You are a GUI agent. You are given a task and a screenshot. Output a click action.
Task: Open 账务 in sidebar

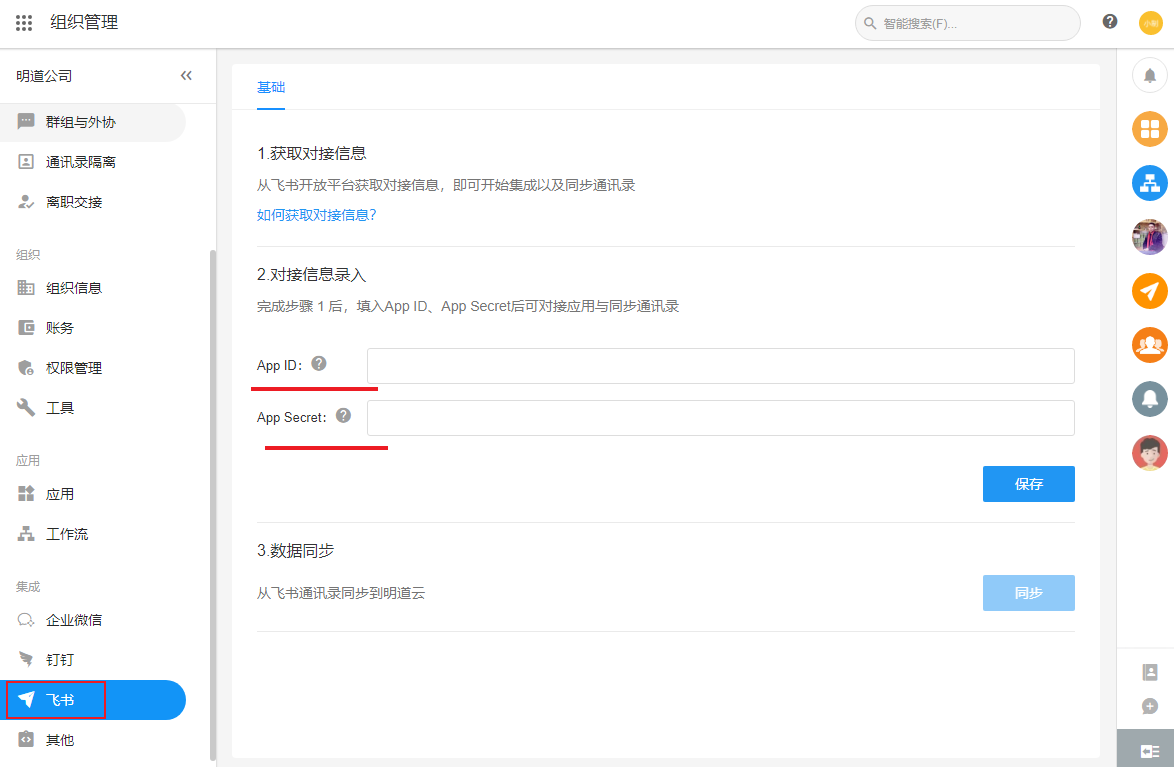tap(93, 327)
